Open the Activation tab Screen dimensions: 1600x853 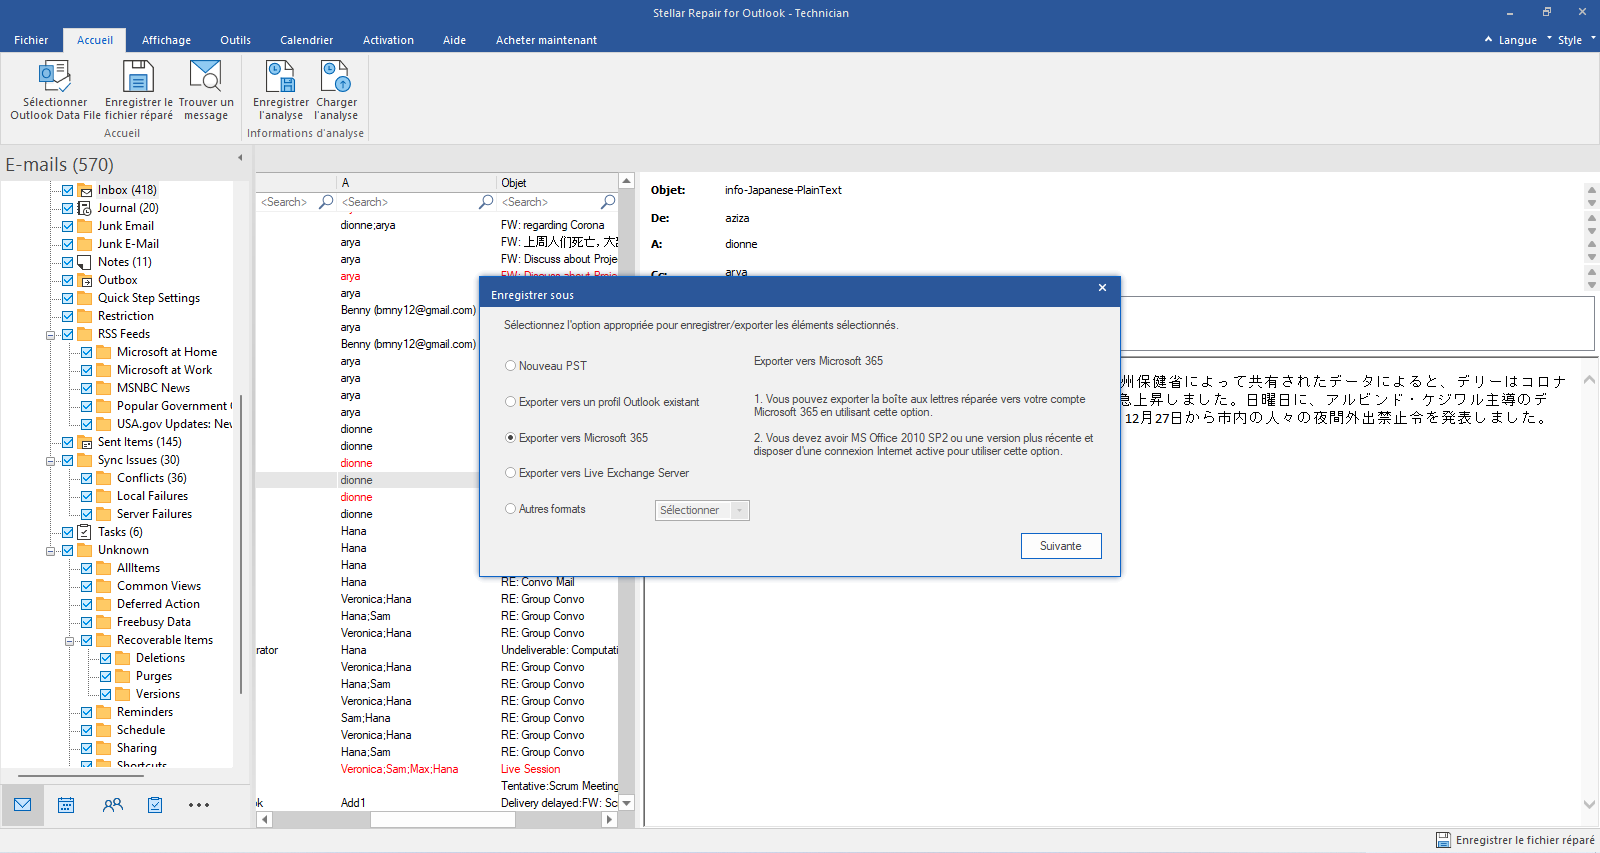pyautogui.click(x=388, y=40)
